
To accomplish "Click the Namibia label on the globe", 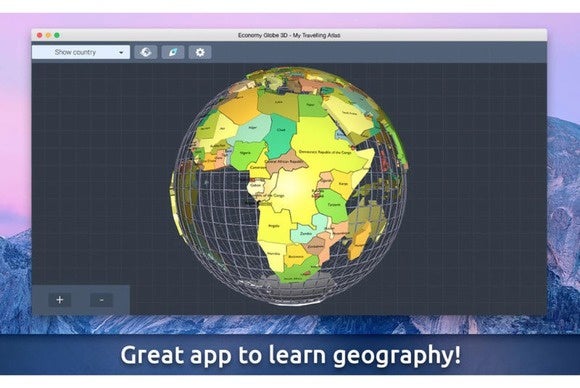I will 274,254.
